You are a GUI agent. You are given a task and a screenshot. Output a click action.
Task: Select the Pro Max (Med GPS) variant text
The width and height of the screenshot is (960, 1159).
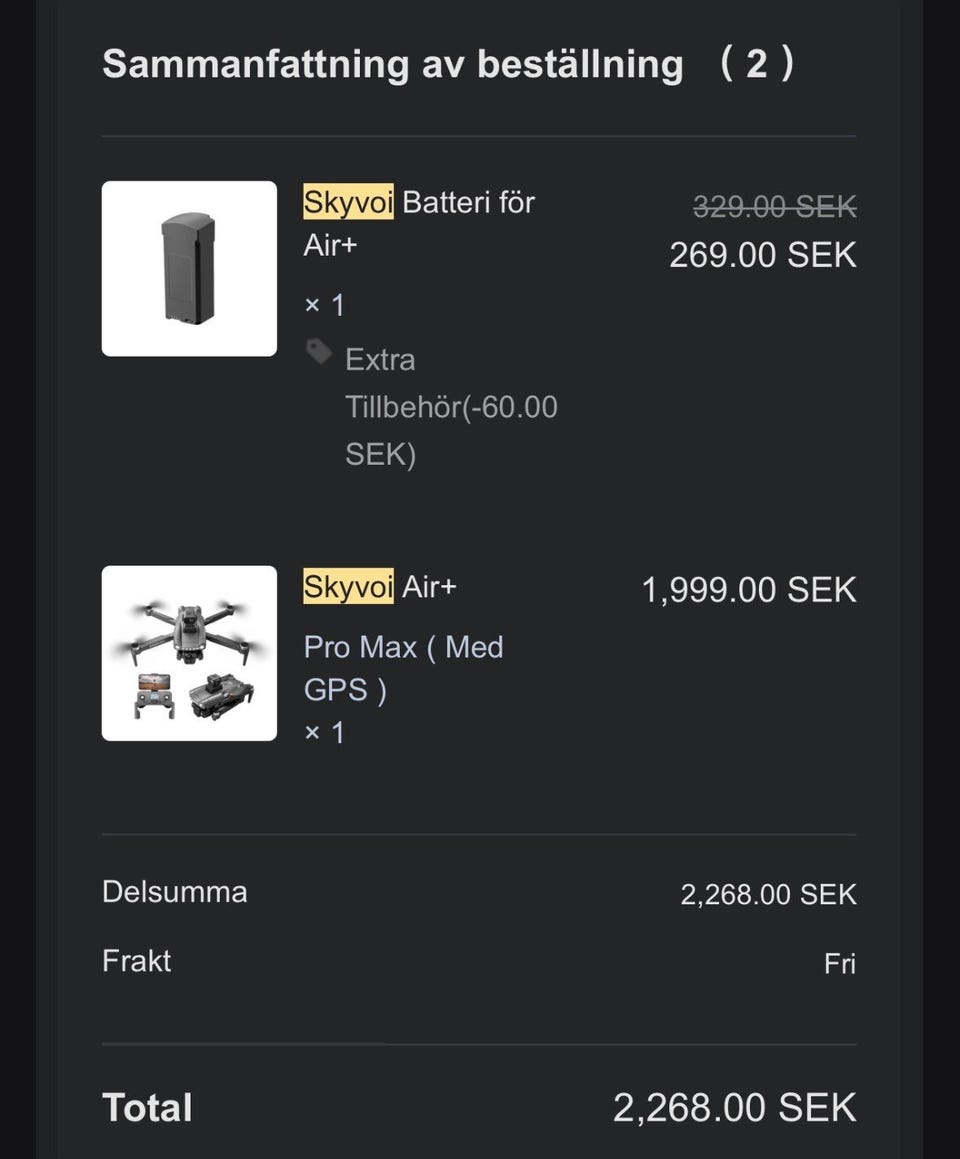tap(403, 668)
